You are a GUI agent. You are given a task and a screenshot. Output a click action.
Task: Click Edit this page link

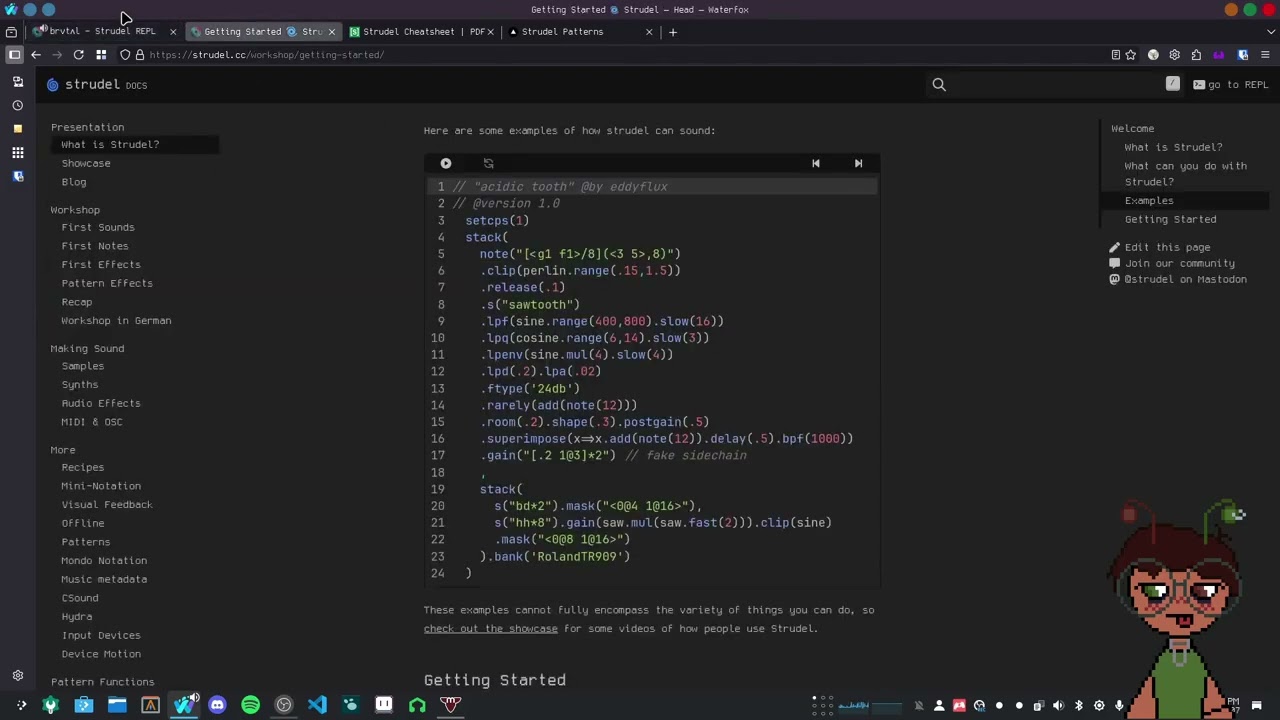[x=1160, y=247]
